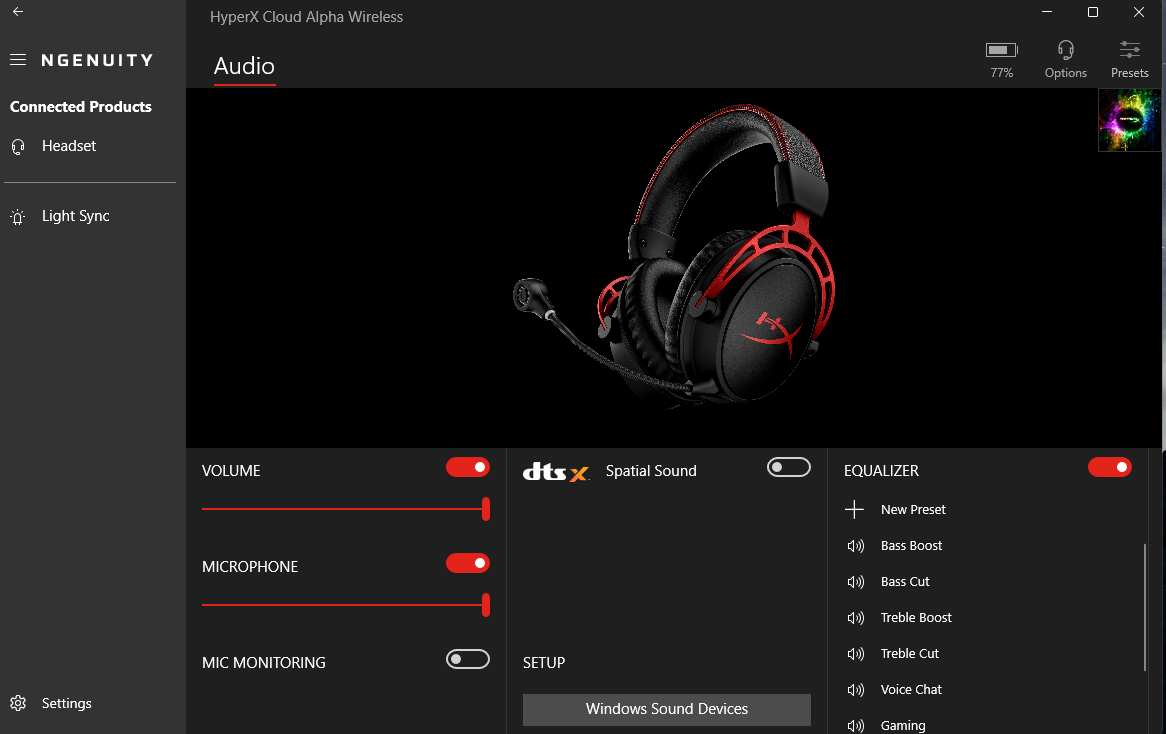Click the colorful preset thumbnail
Viewport: 1166px width, 734px height.
tap(1130, 120)
